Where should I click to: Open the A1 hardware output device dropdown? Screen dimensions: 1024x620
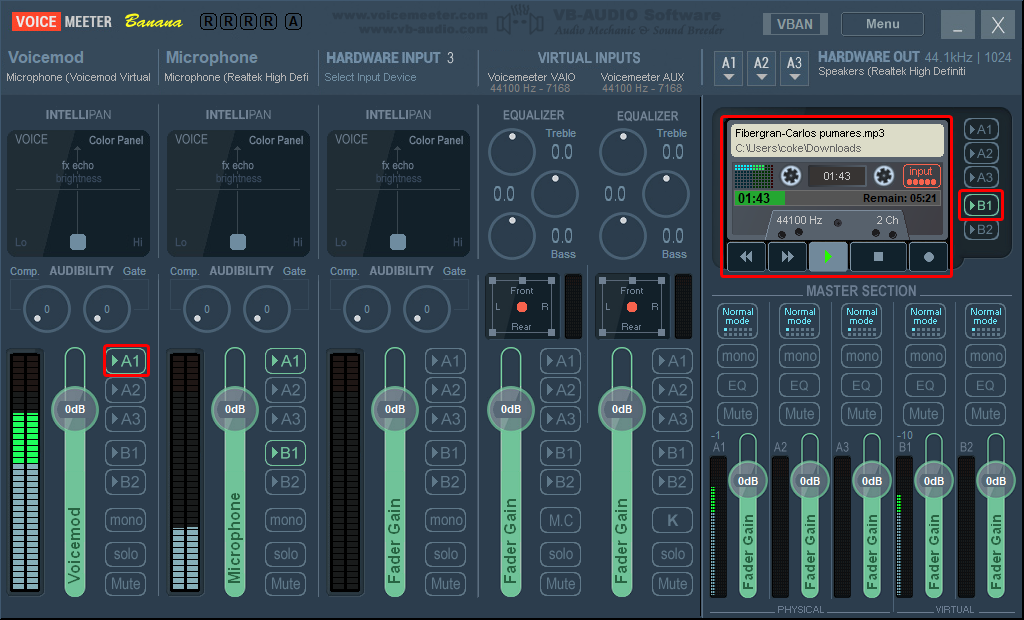coord(729,68)
